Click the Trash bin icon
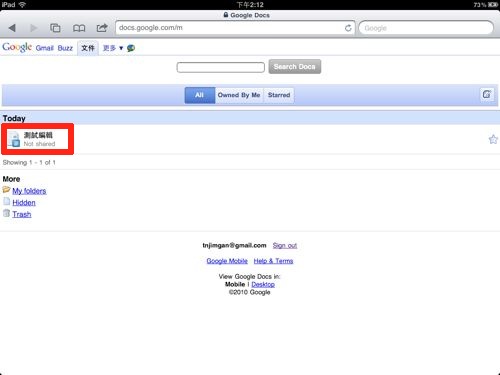The width and height of the screenshot is (500, 375). [6, 213]
